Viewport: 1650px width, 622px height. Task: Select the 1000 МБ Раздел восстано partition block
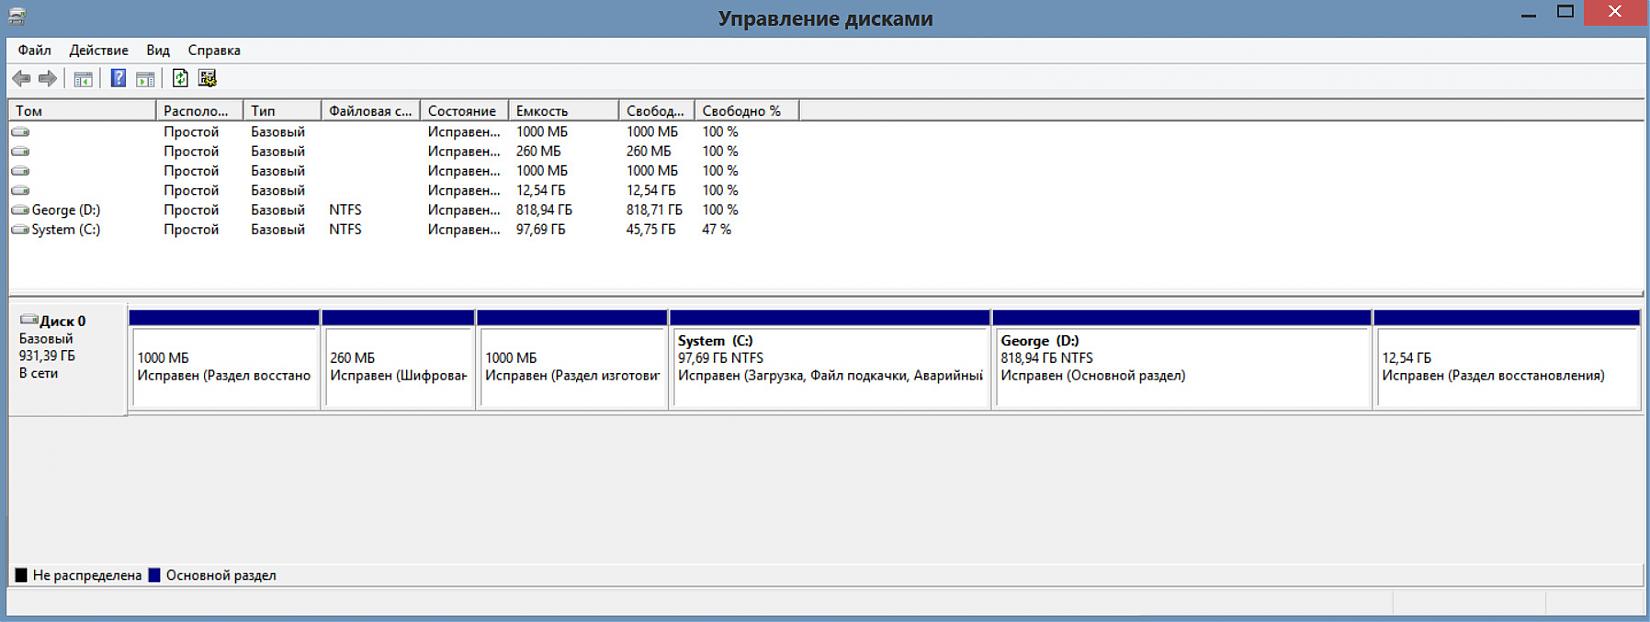[x=224, y=359]
